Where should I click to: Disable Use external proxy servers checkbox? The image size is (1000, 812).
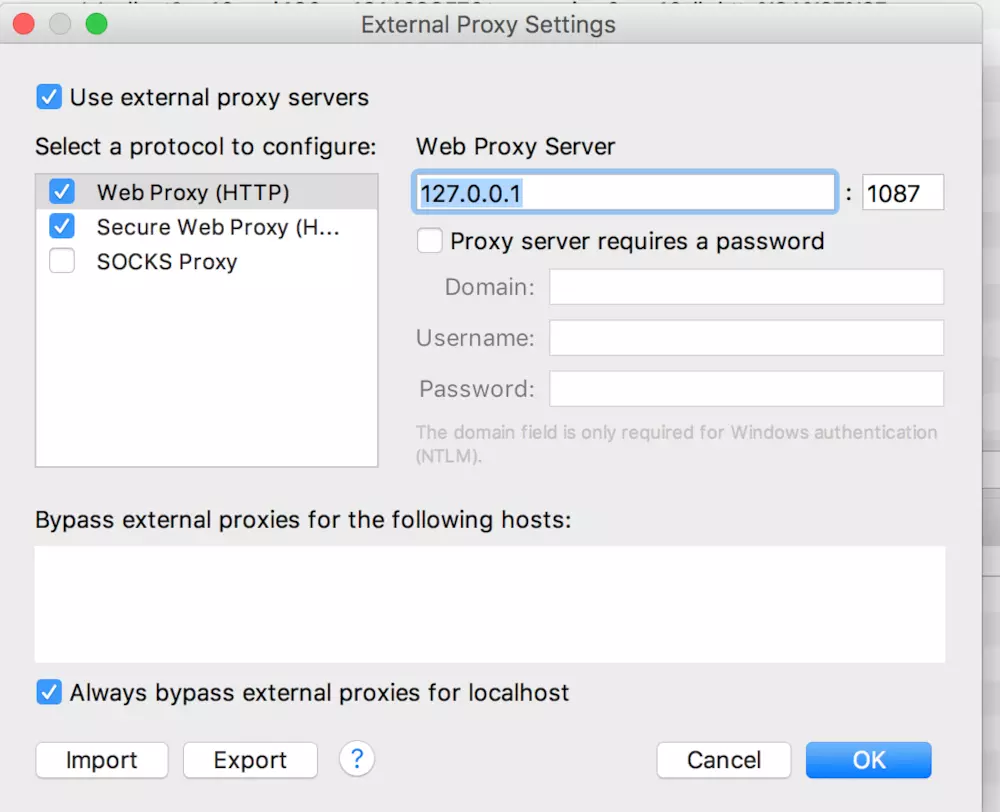pyautogui.click(x=48, y=97)
